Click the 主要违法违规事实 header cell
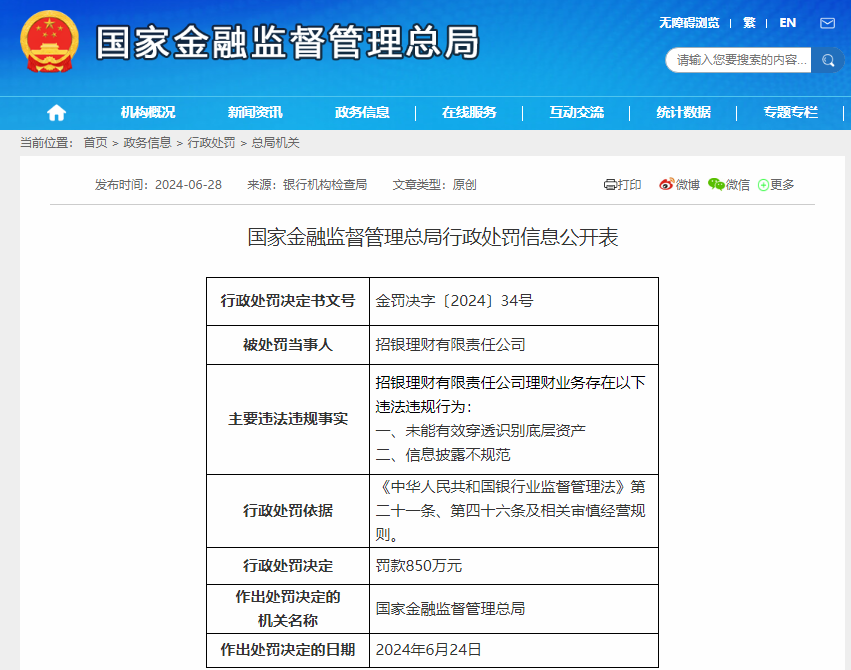The image size is (851, 670). (288, 419)
